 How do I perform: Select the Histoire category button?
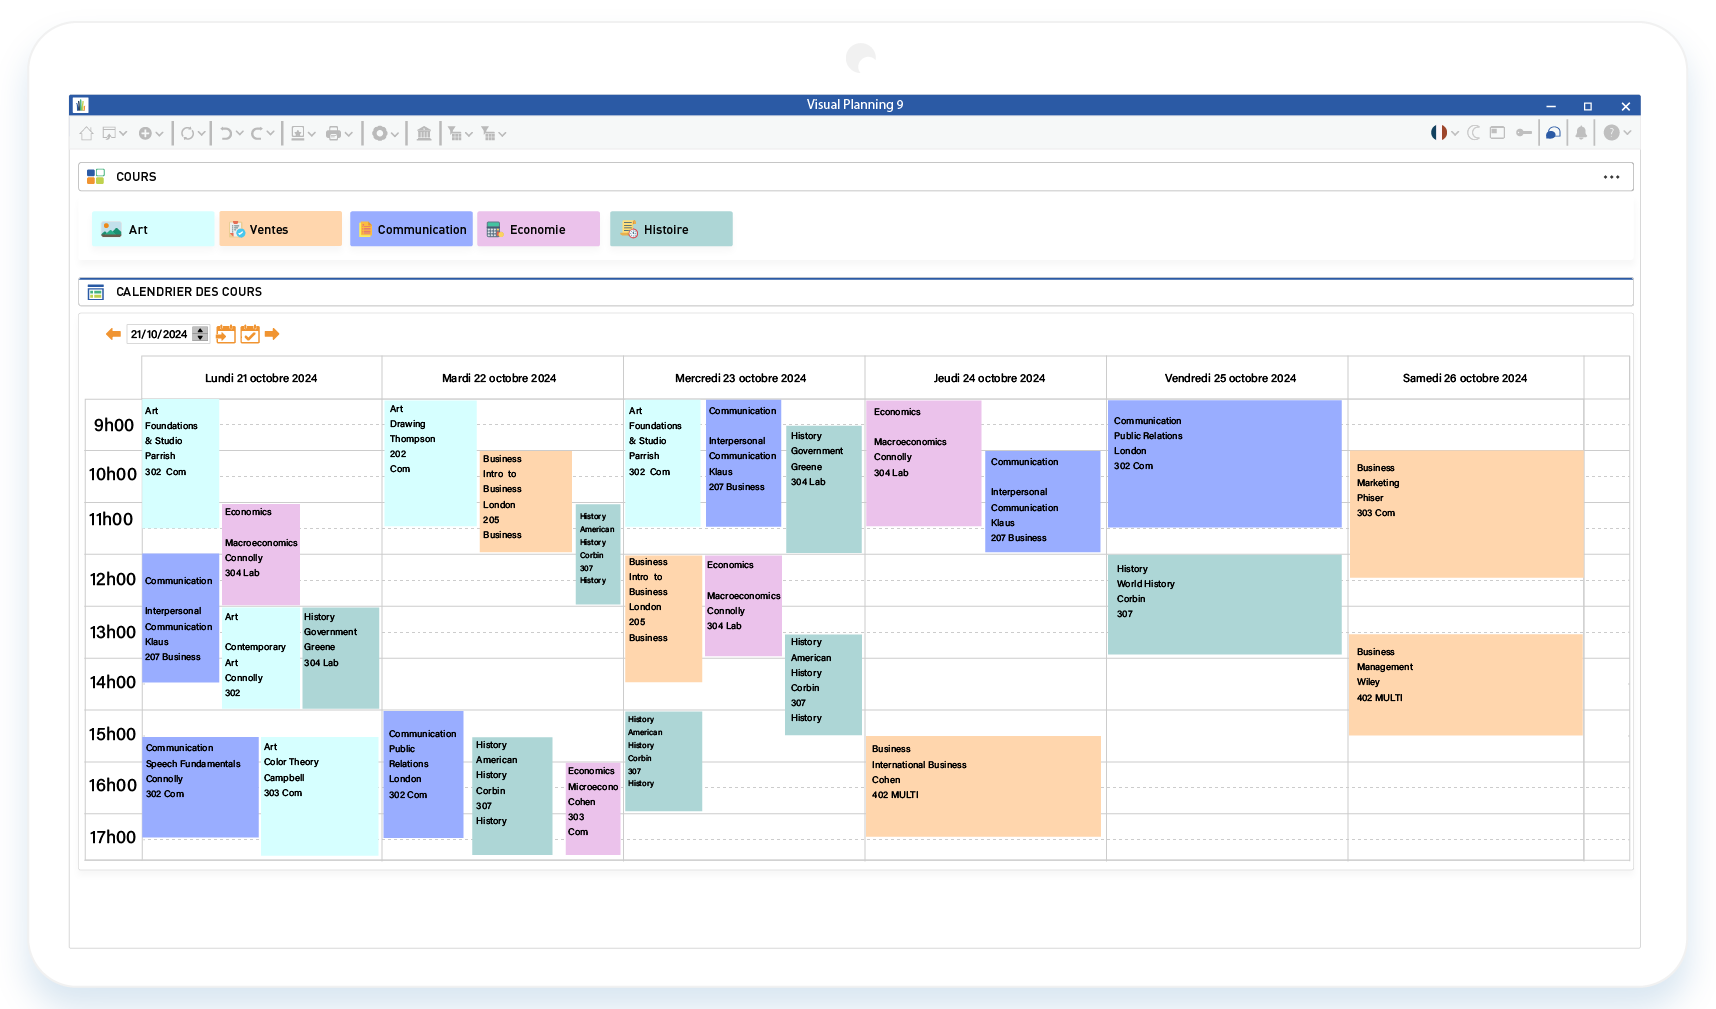[x=671, y=229]
